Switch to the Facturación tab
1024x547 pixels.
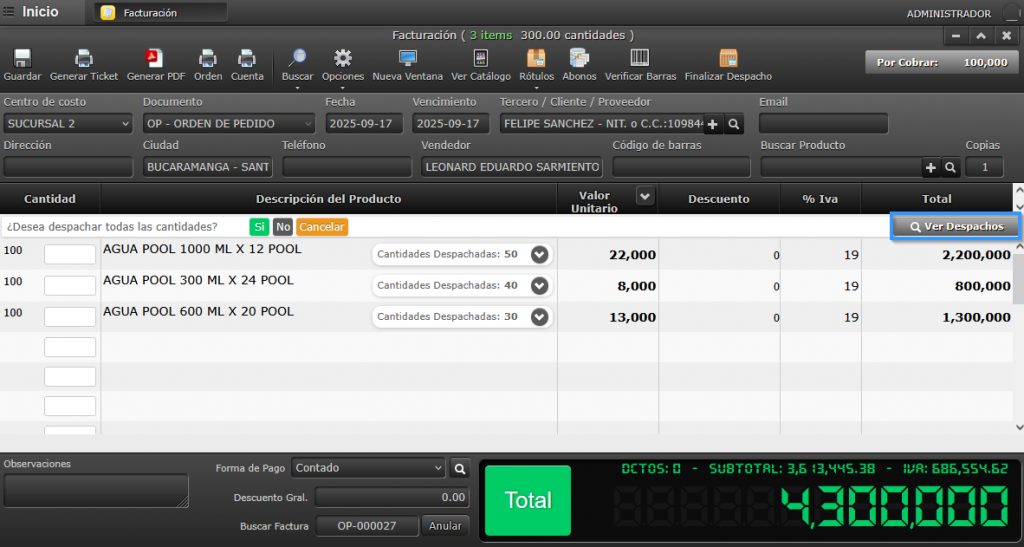160,13
